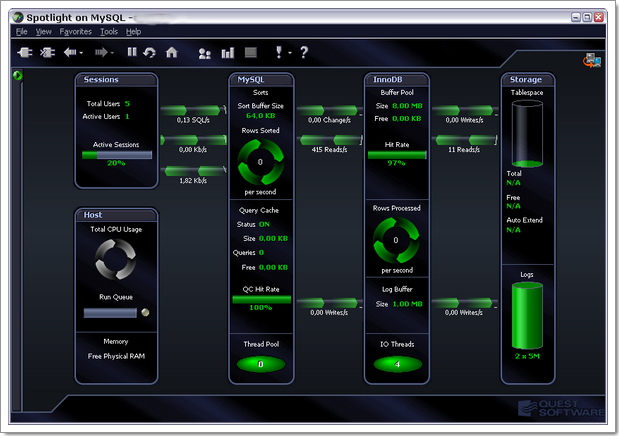Image resolution: width=619 pixels, height=436 pixels.
Task: Click the IO Threads green oval
Action: (398, 364)
